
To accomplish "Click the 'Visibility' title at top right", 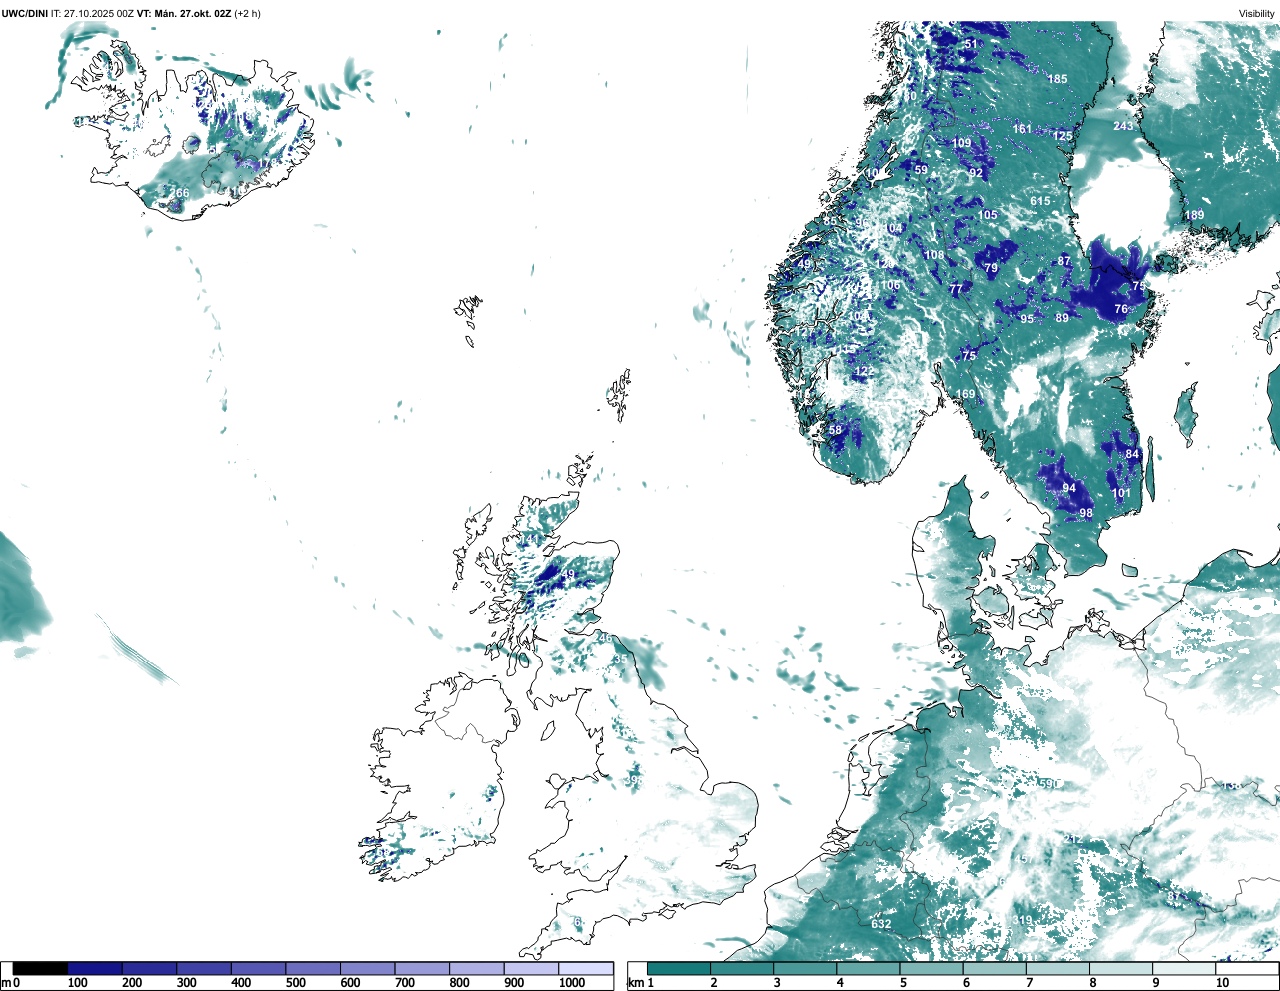I will (1256, 14).
